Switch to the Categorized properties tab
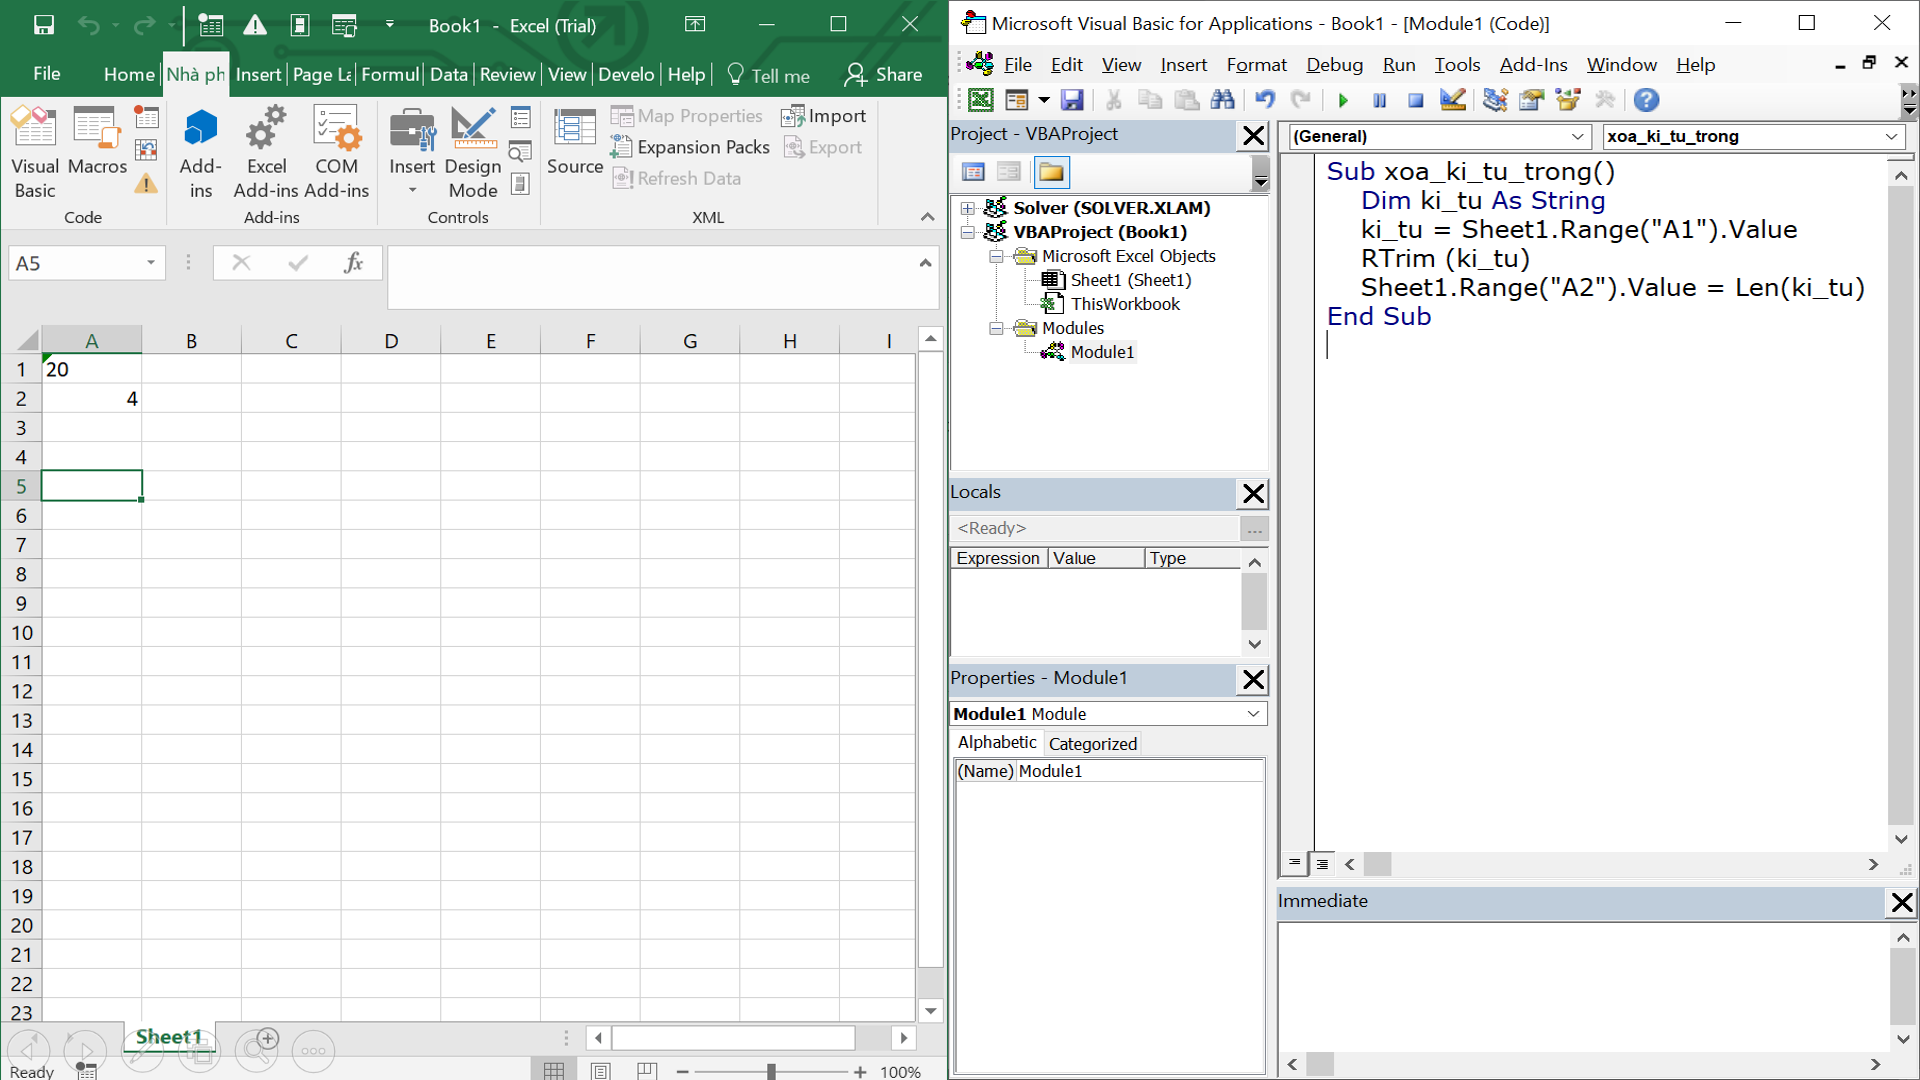 click(1092, 743)
